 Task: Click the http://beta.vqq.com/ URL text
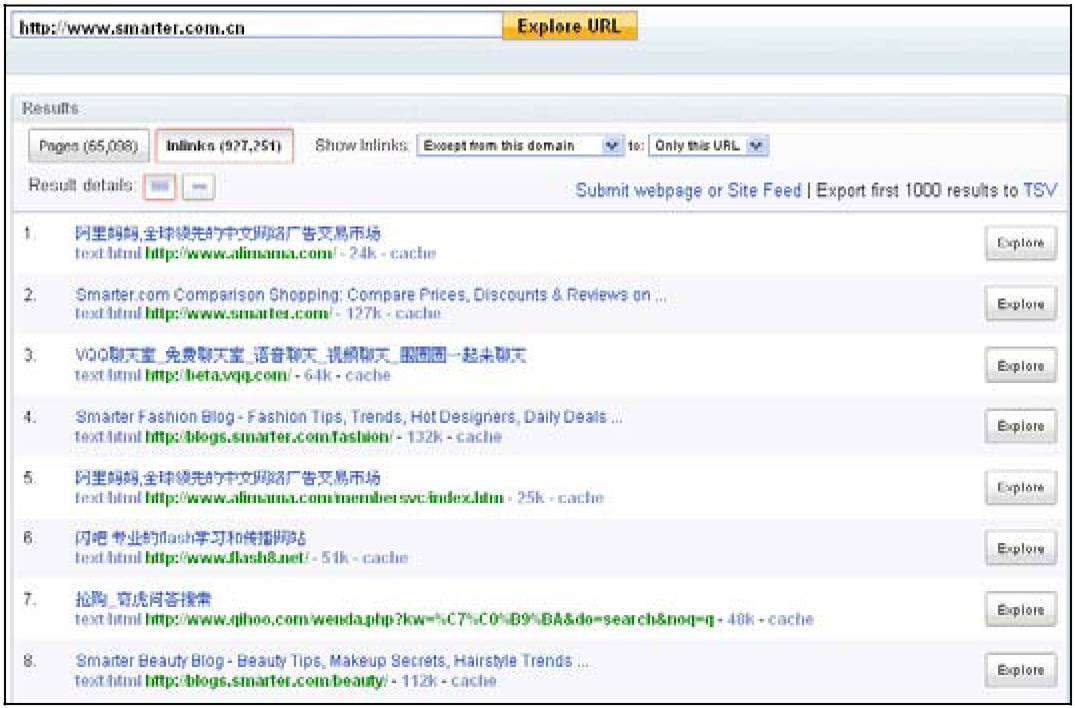tap(219, 376)
